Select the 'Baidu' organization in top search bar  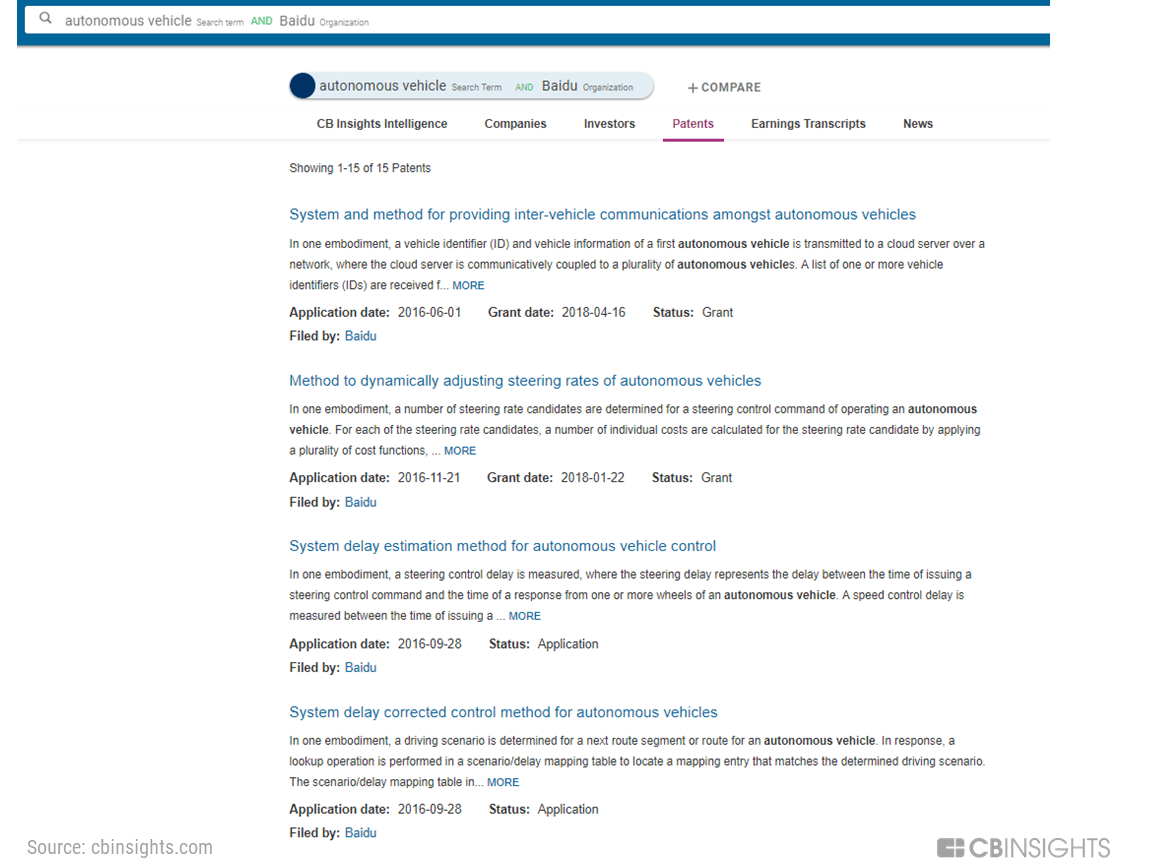pyautogui.click(x=297, y=21)
